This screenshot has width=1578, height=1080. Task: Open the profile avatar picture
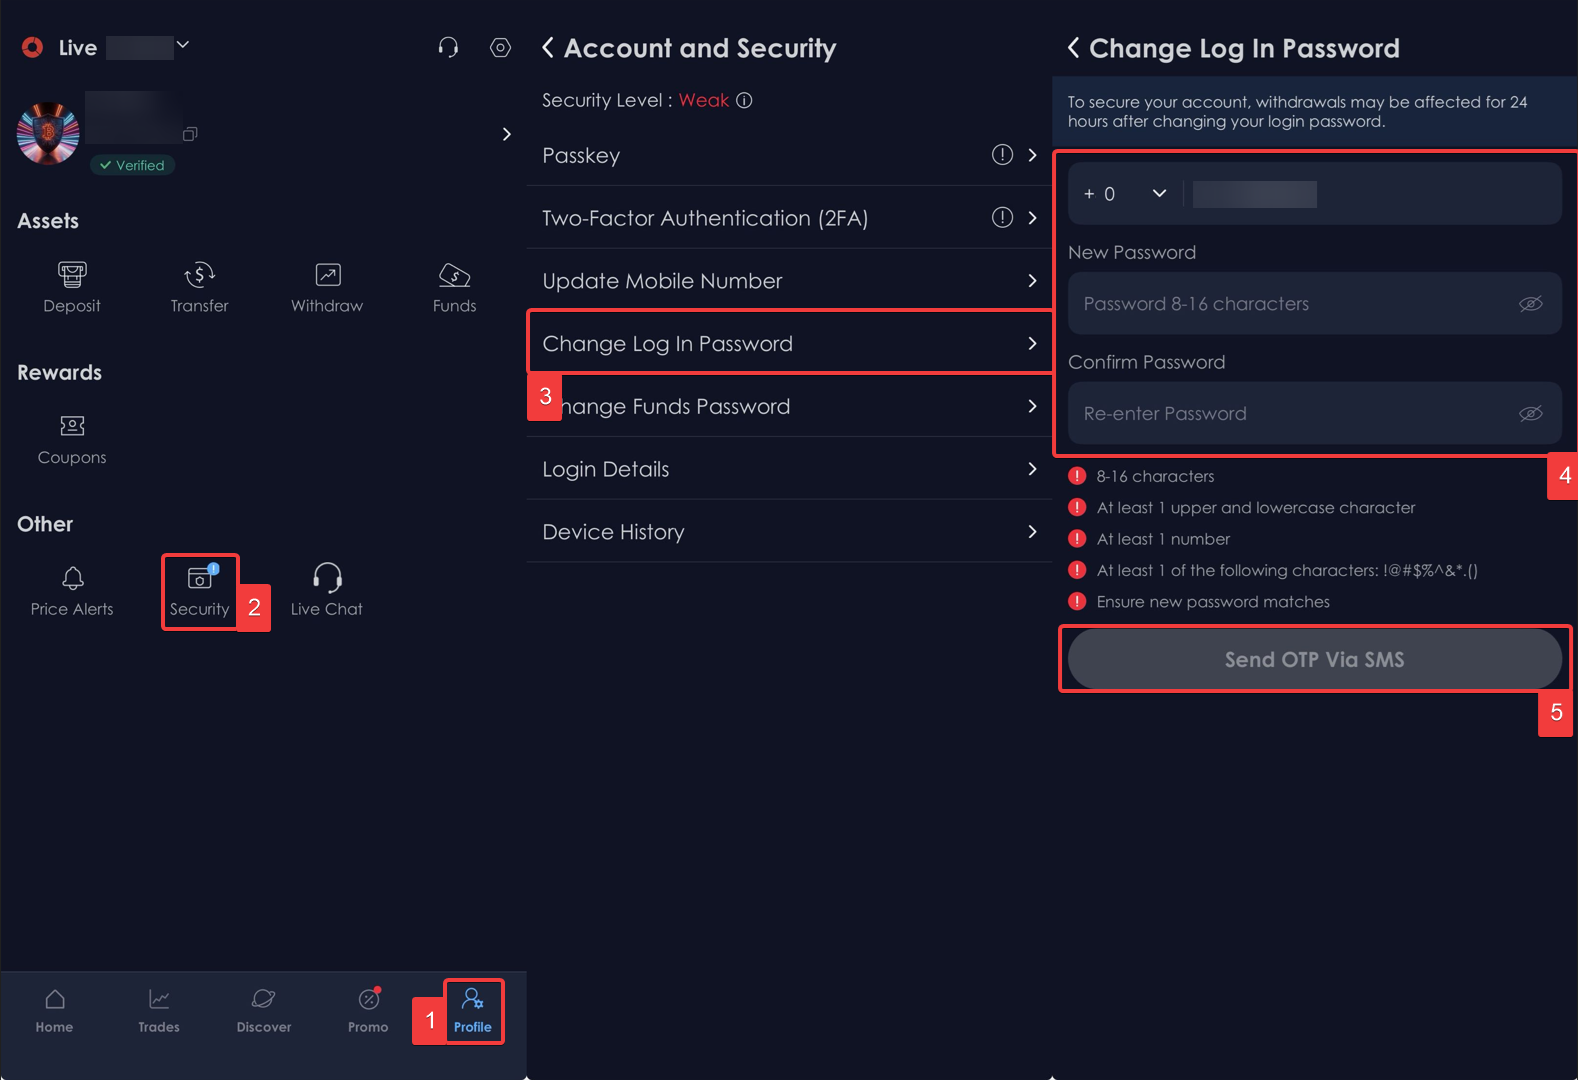48,133
